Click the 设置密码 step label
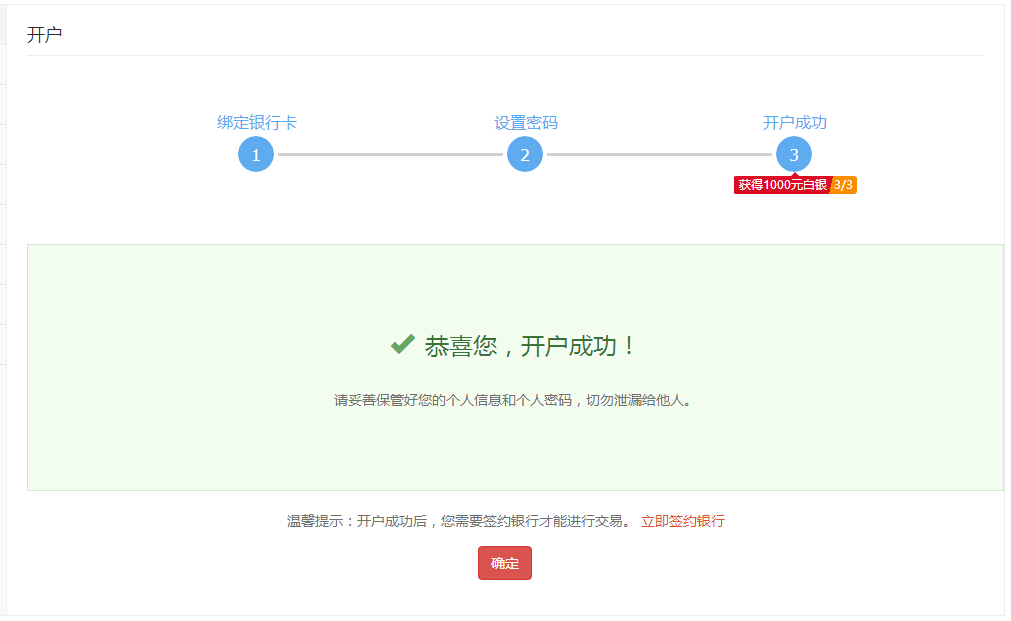1011x621 pixels. [x=524, y=121]
